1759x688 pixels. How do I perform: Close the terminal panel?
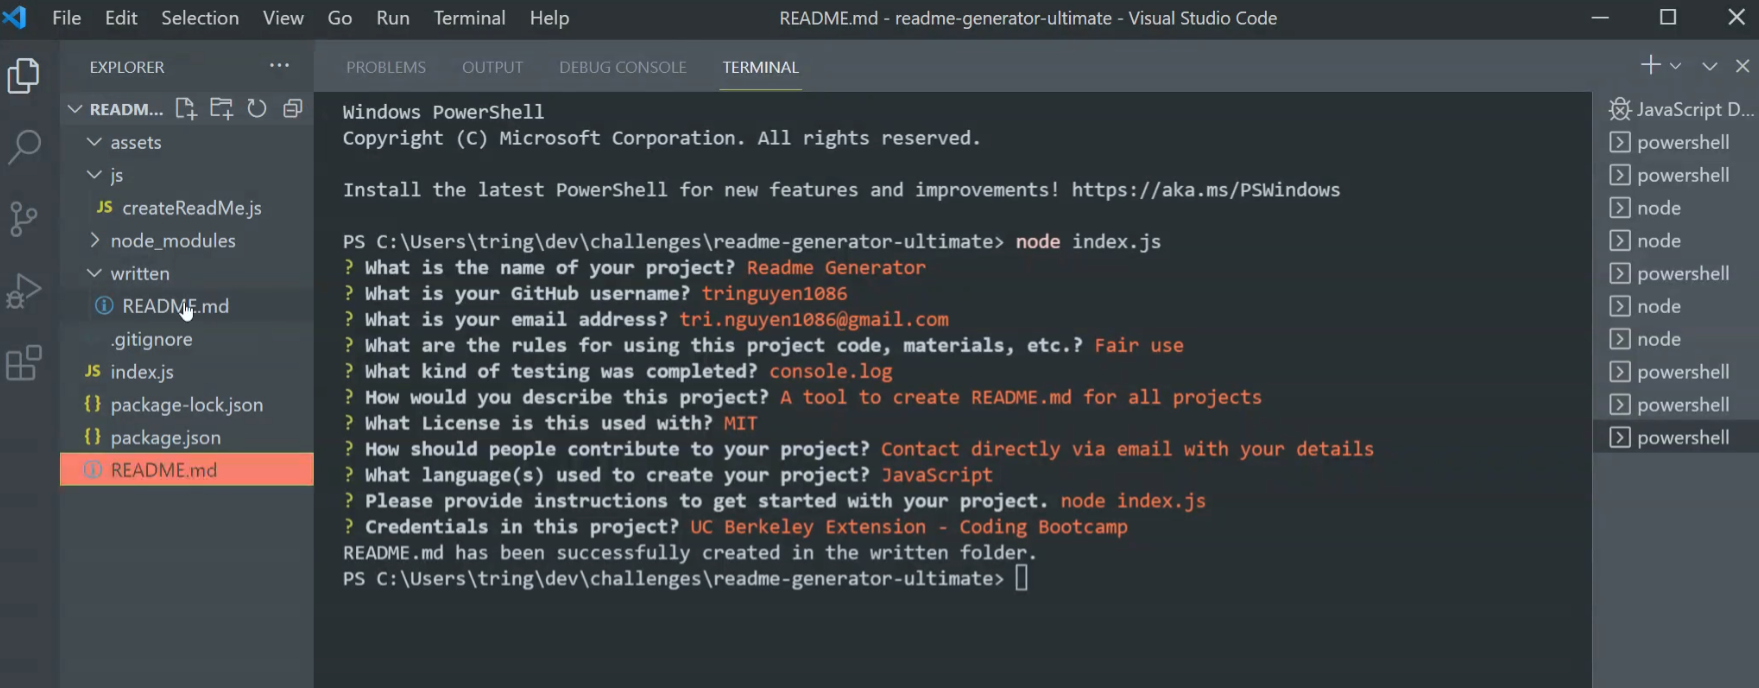1742,66
